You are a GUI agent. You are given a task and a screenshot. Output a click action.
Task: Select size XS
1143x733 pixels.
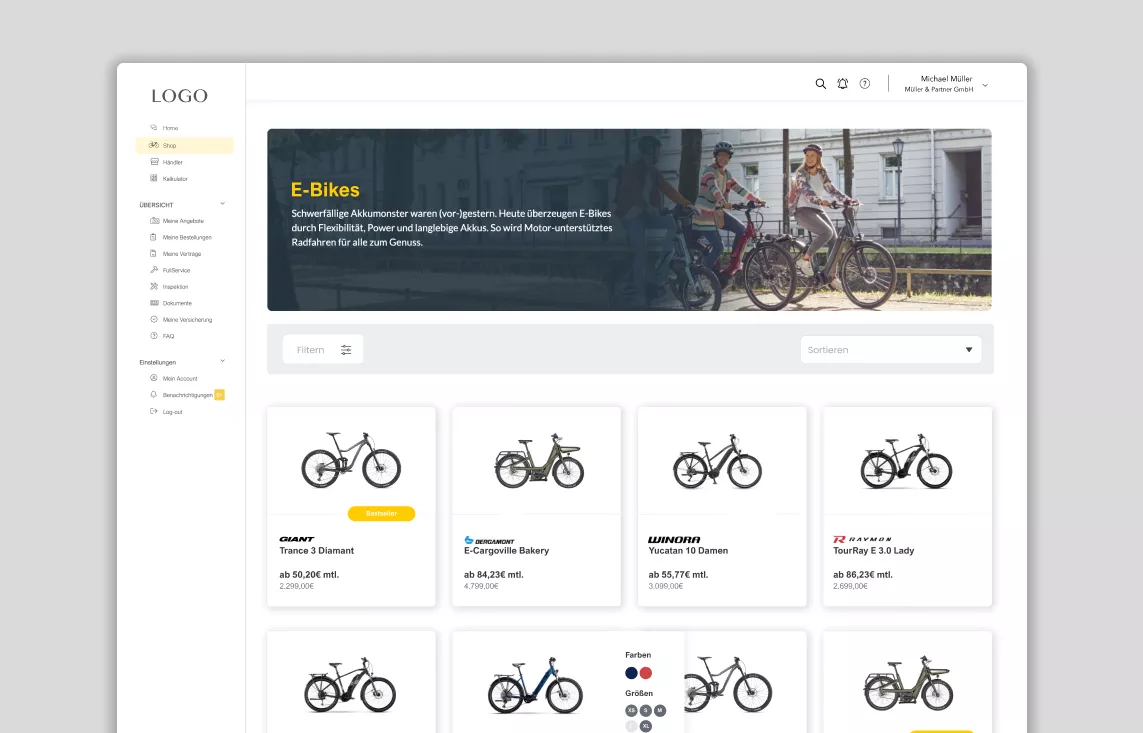631,710
